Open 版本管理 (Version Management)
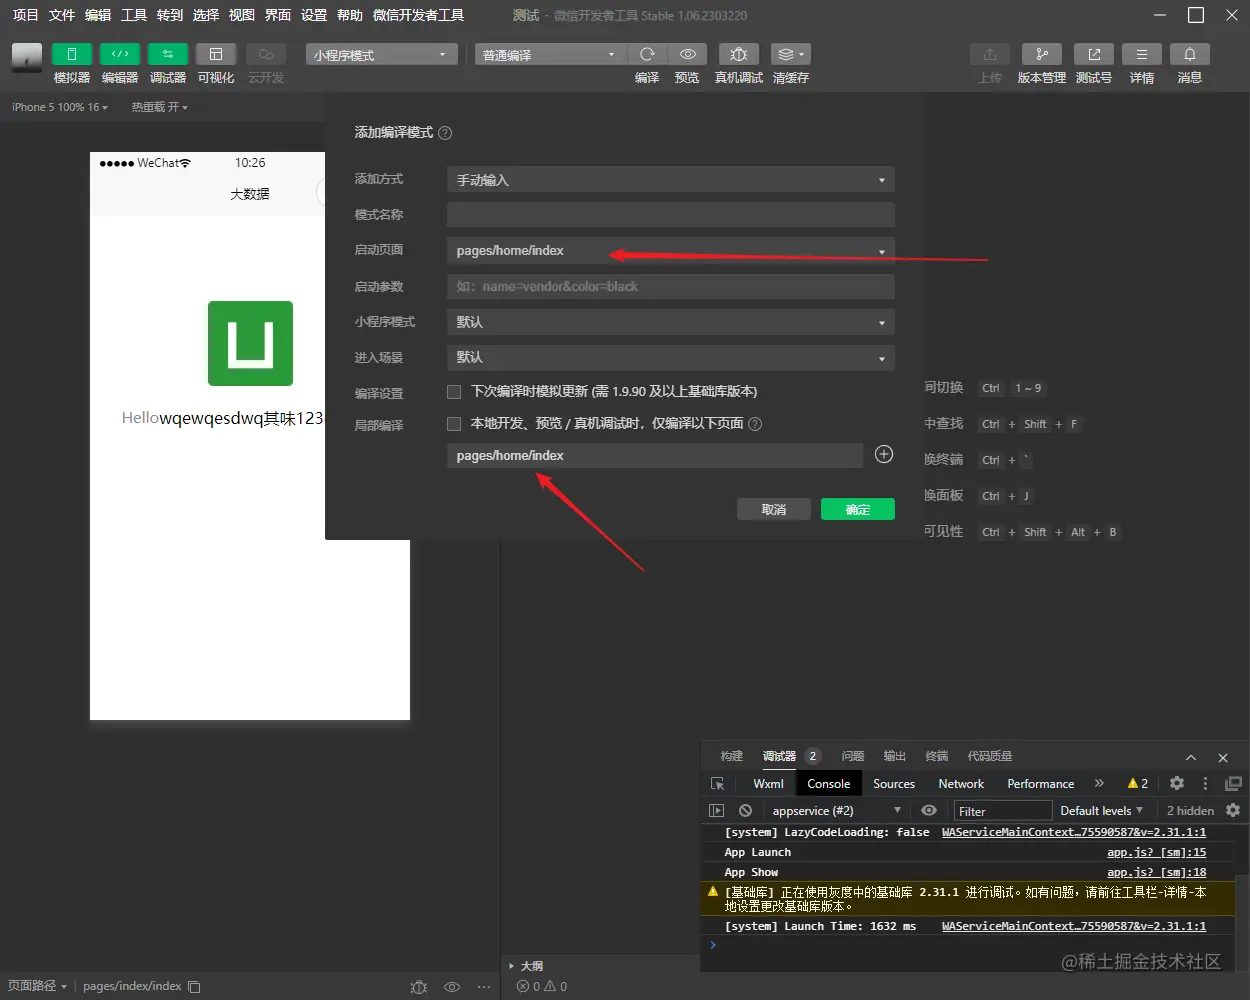The width and height of the screenshot is (1250, 1000). point(1041,63)
